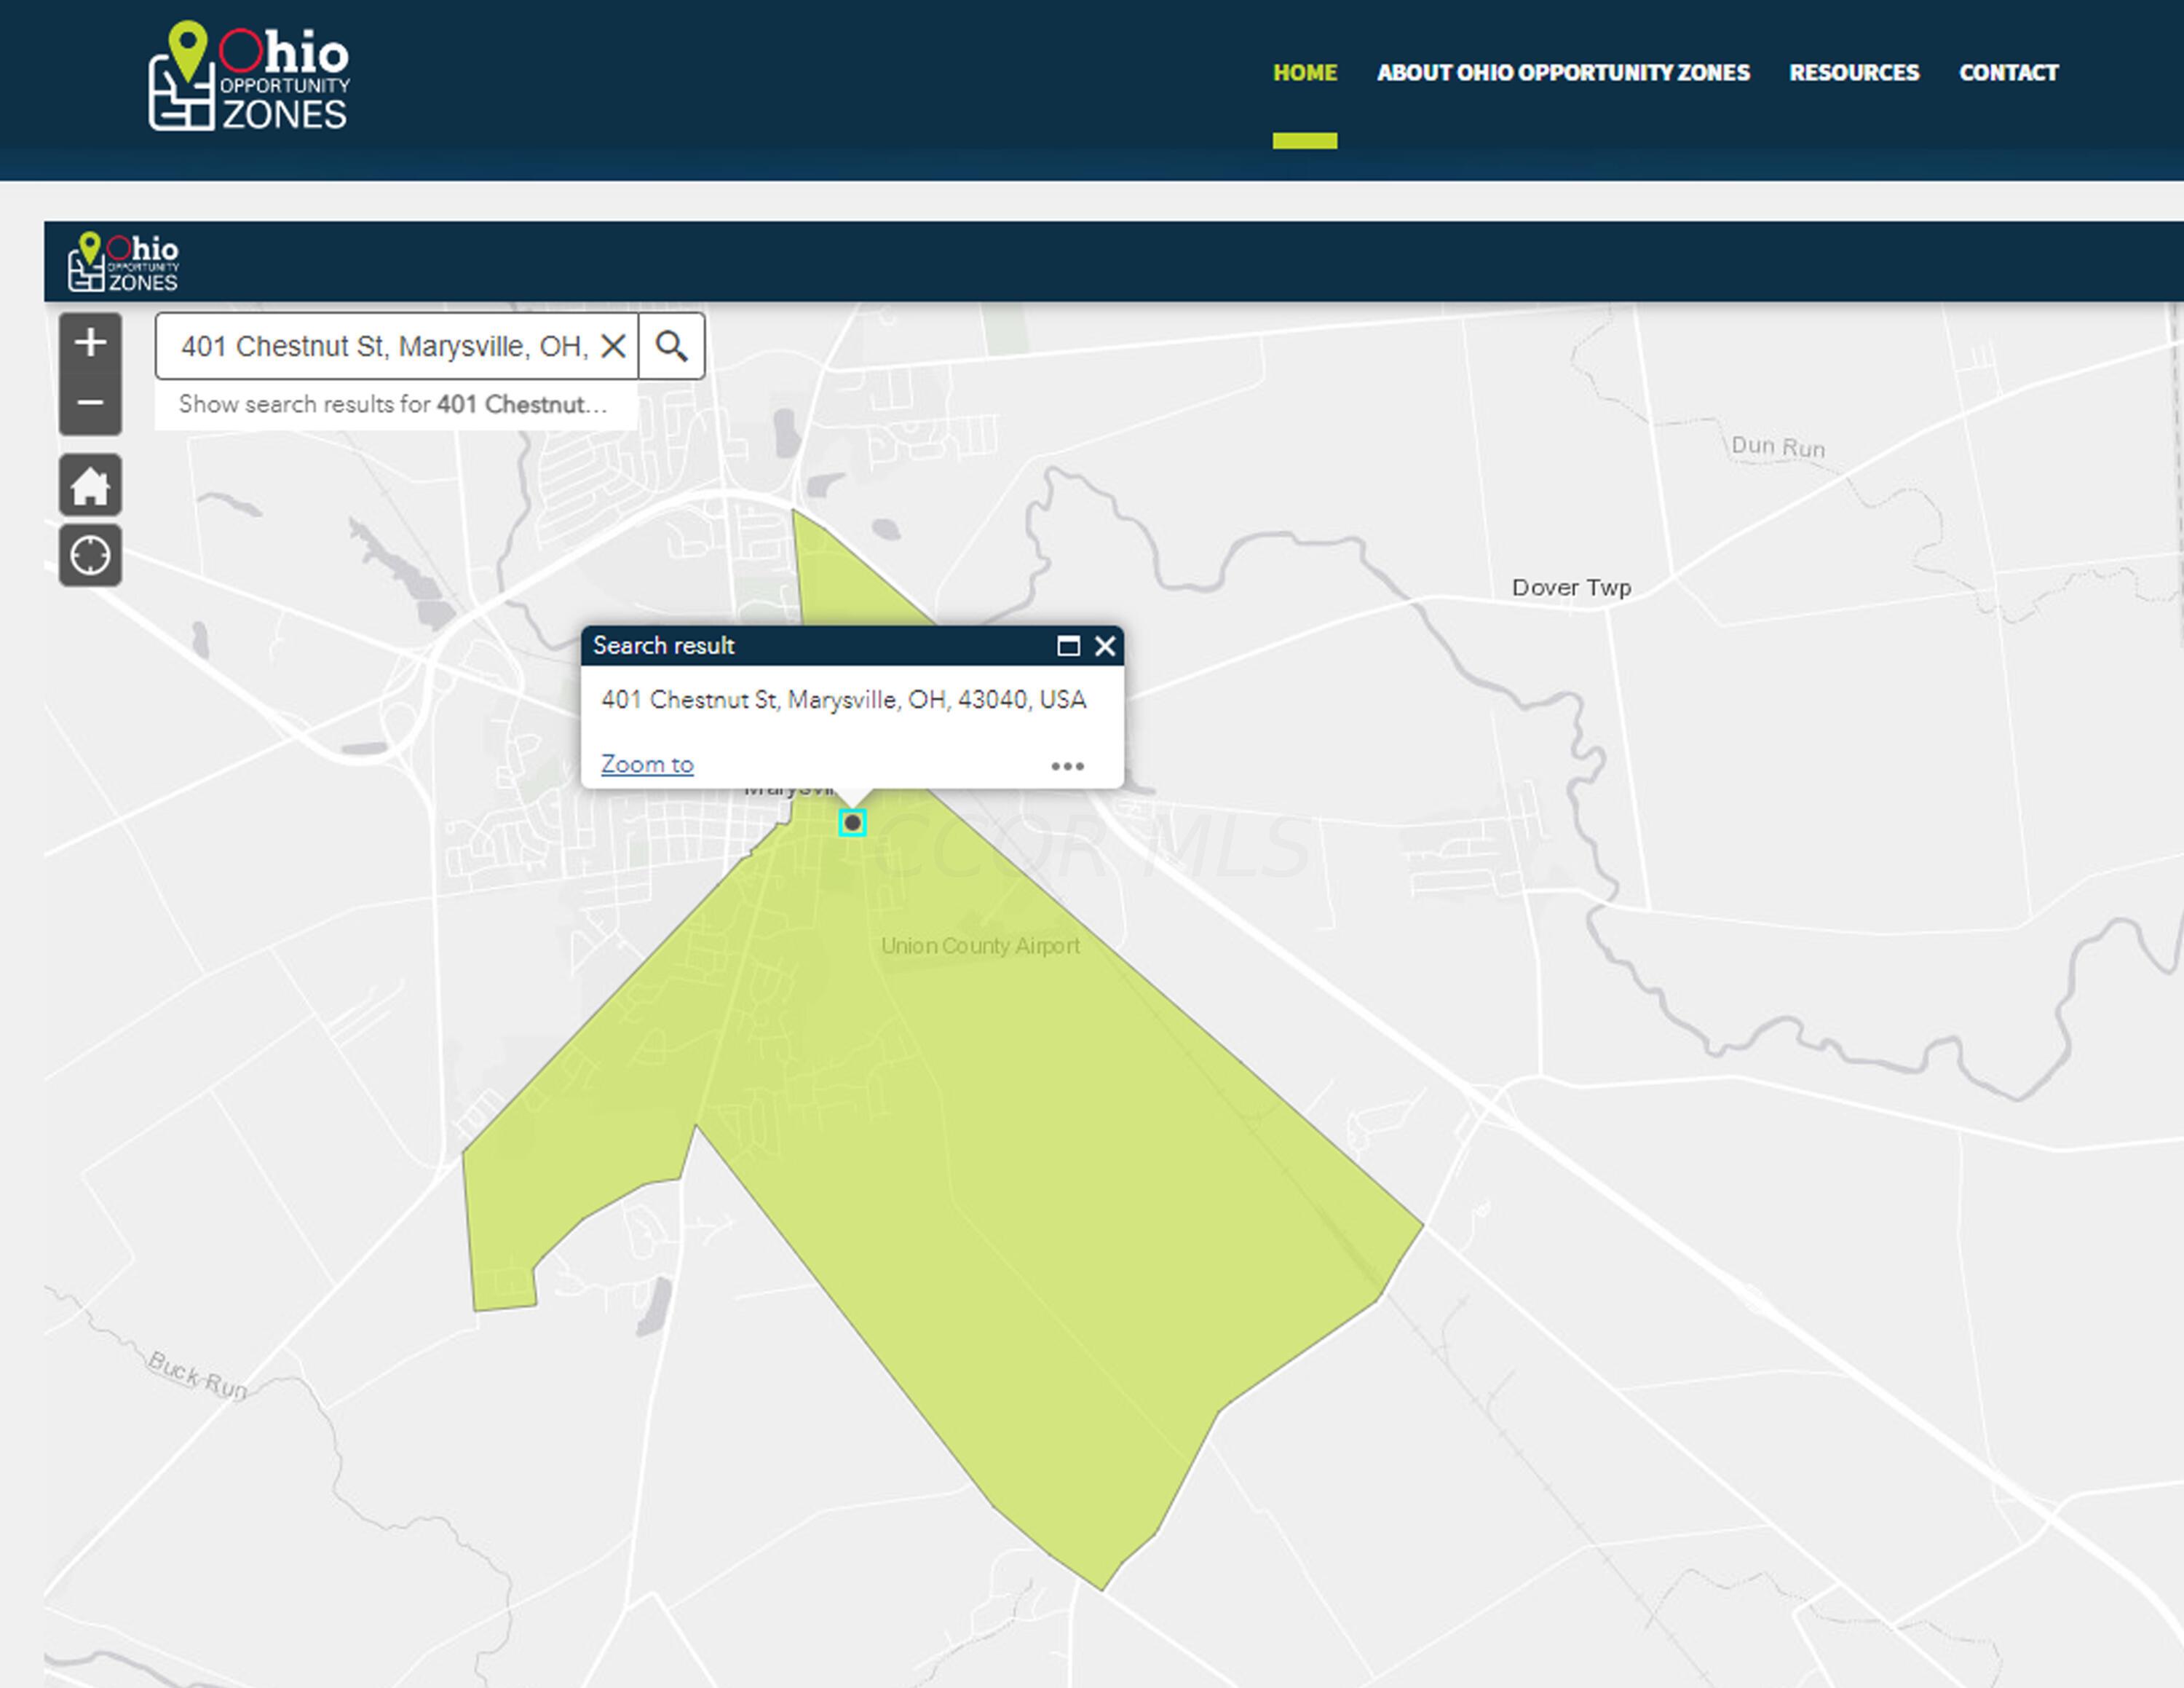Click the magnifying glass search button

coord(671,346)
